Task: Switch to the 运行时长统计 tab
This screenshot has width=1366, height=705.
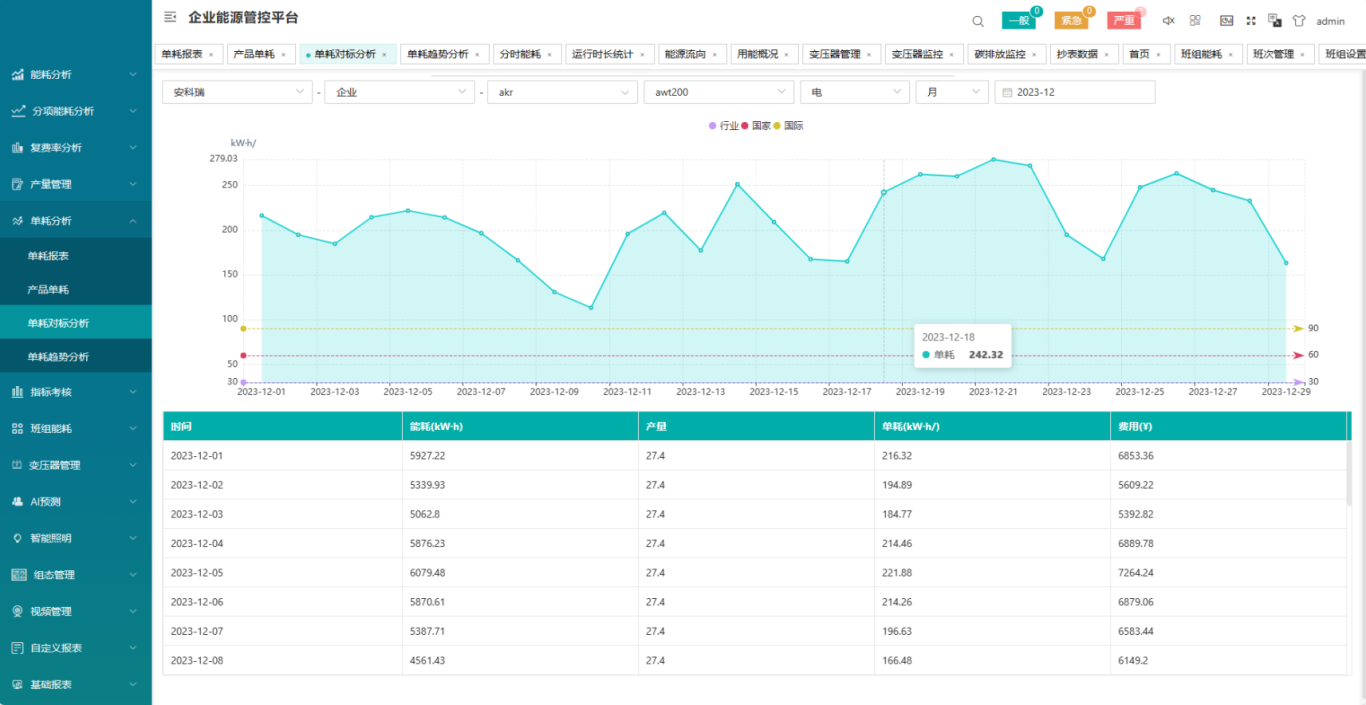Action: coord(609,55)
